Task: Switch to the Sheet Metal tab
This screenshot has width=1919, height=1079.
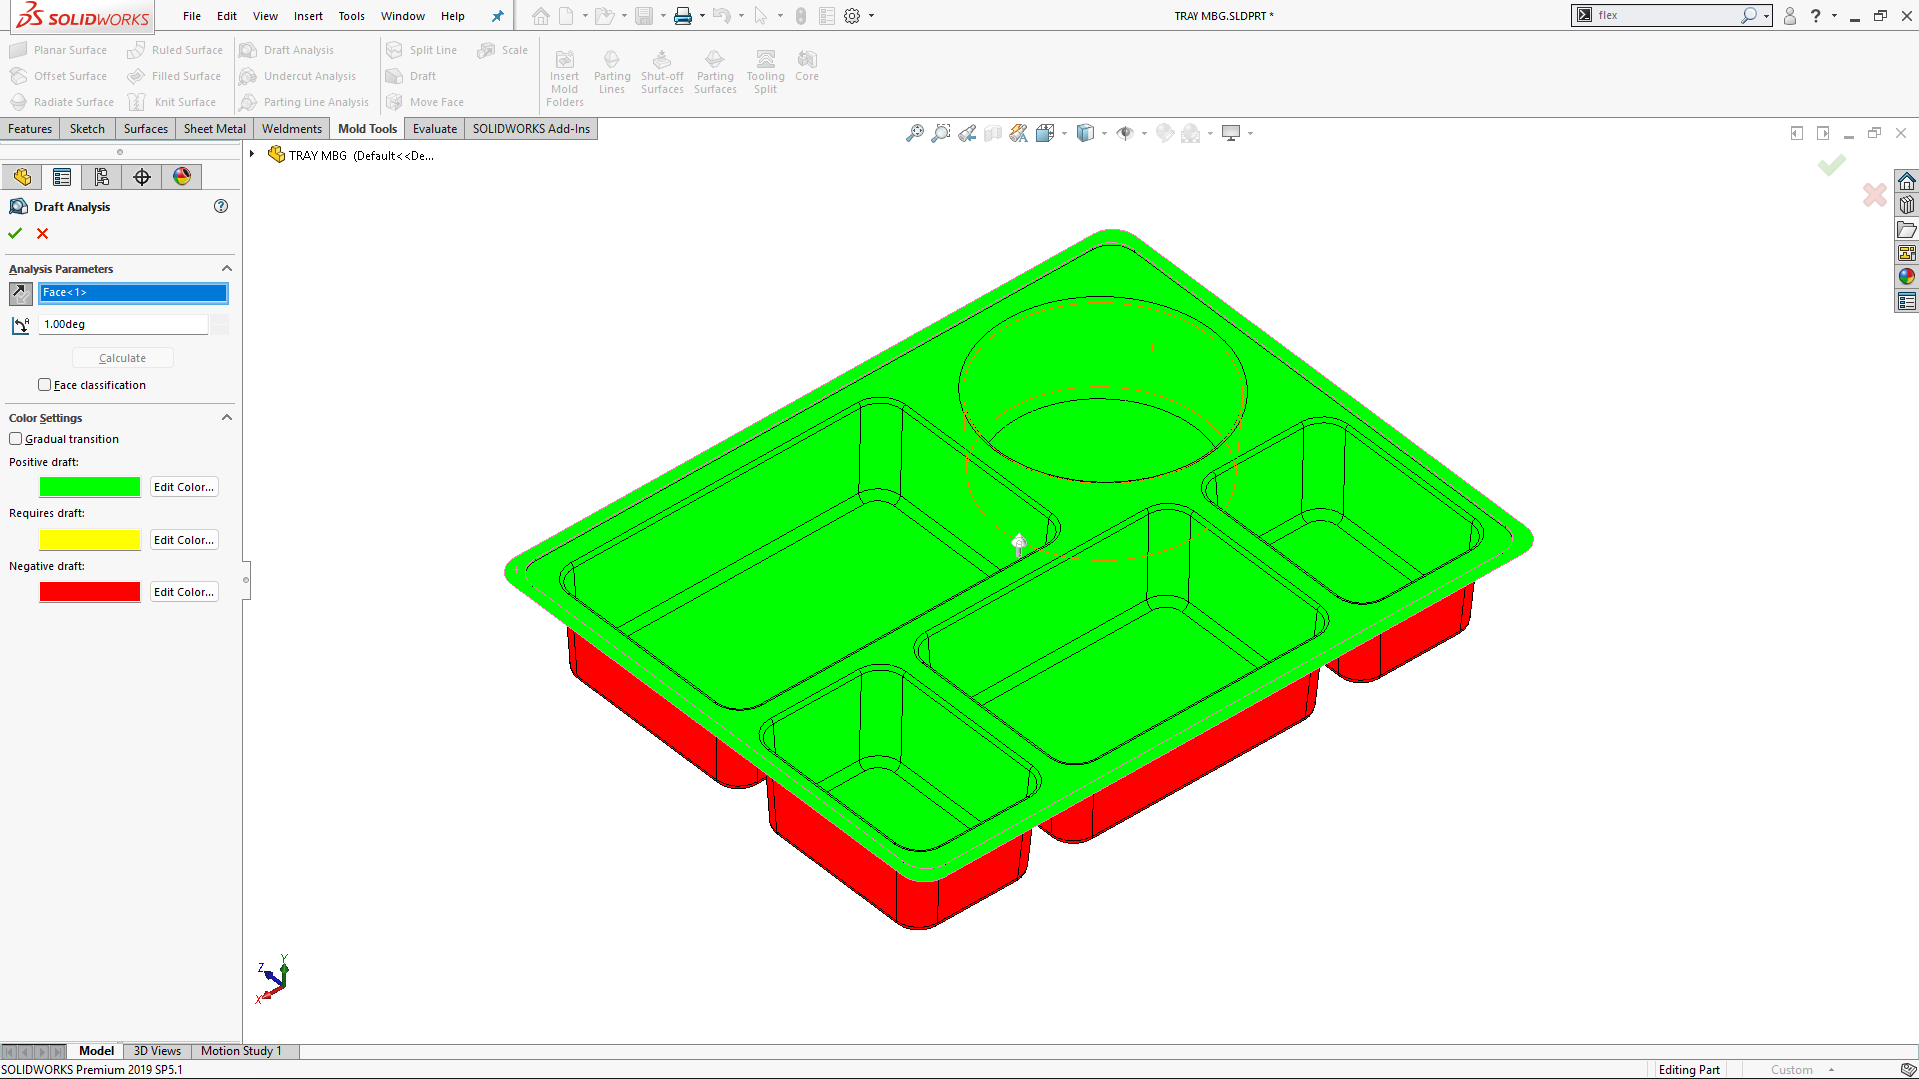Action: click(x=215, y=129)
